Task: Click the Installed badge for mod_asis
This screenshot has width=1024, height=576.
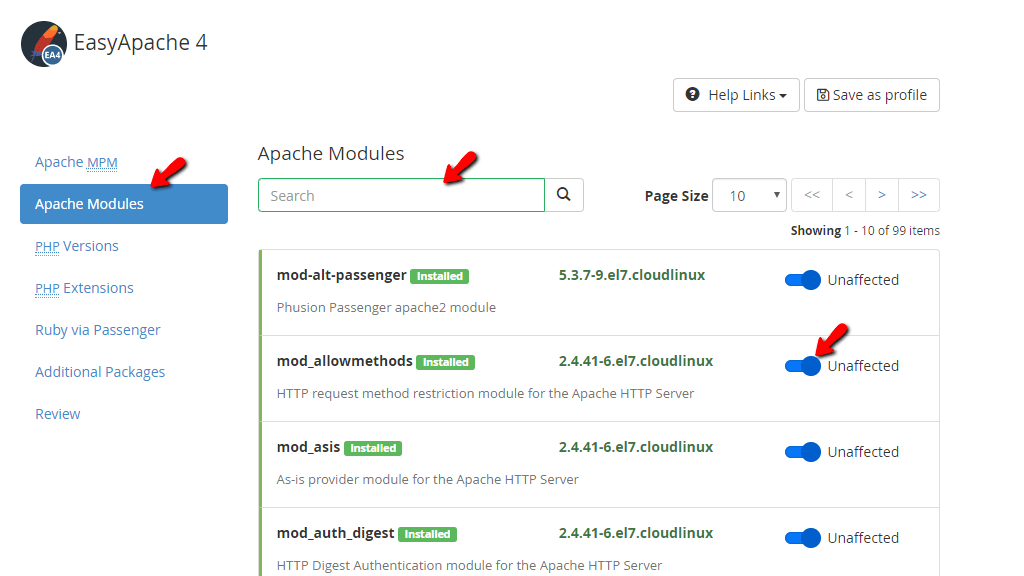Action: (x=373, y=449)
